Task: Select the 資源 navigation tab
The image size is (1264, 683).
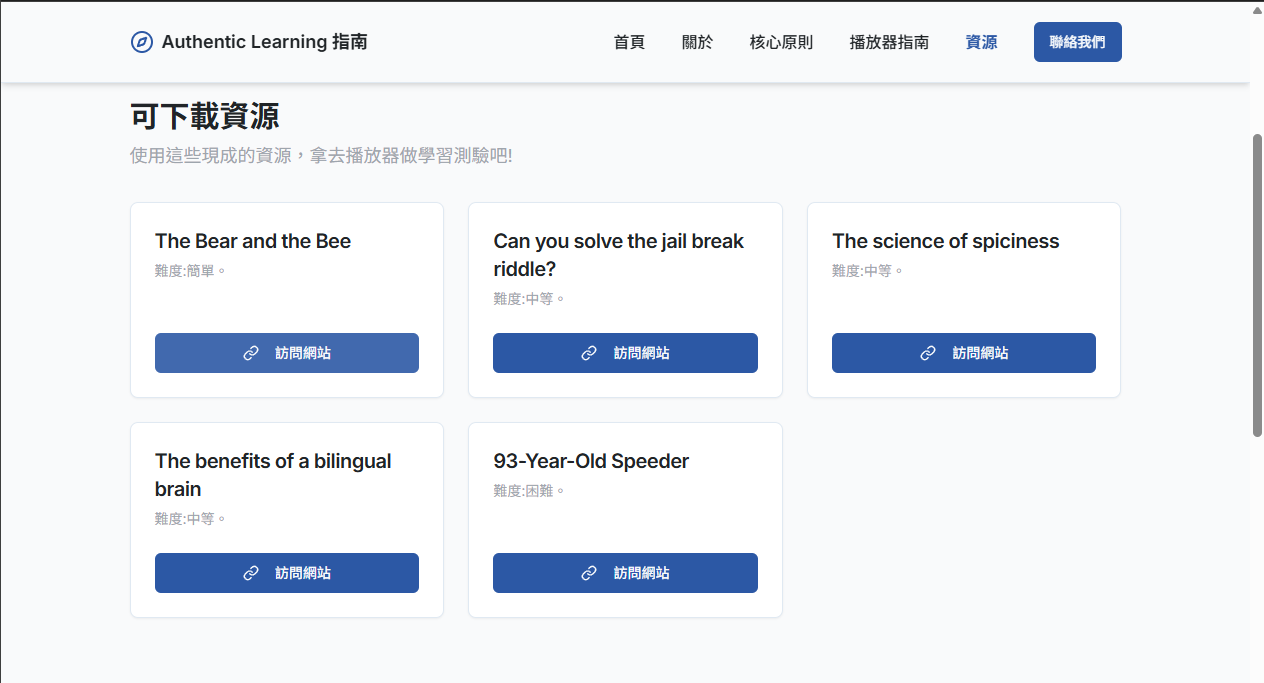Action: [x=981, y=42]
